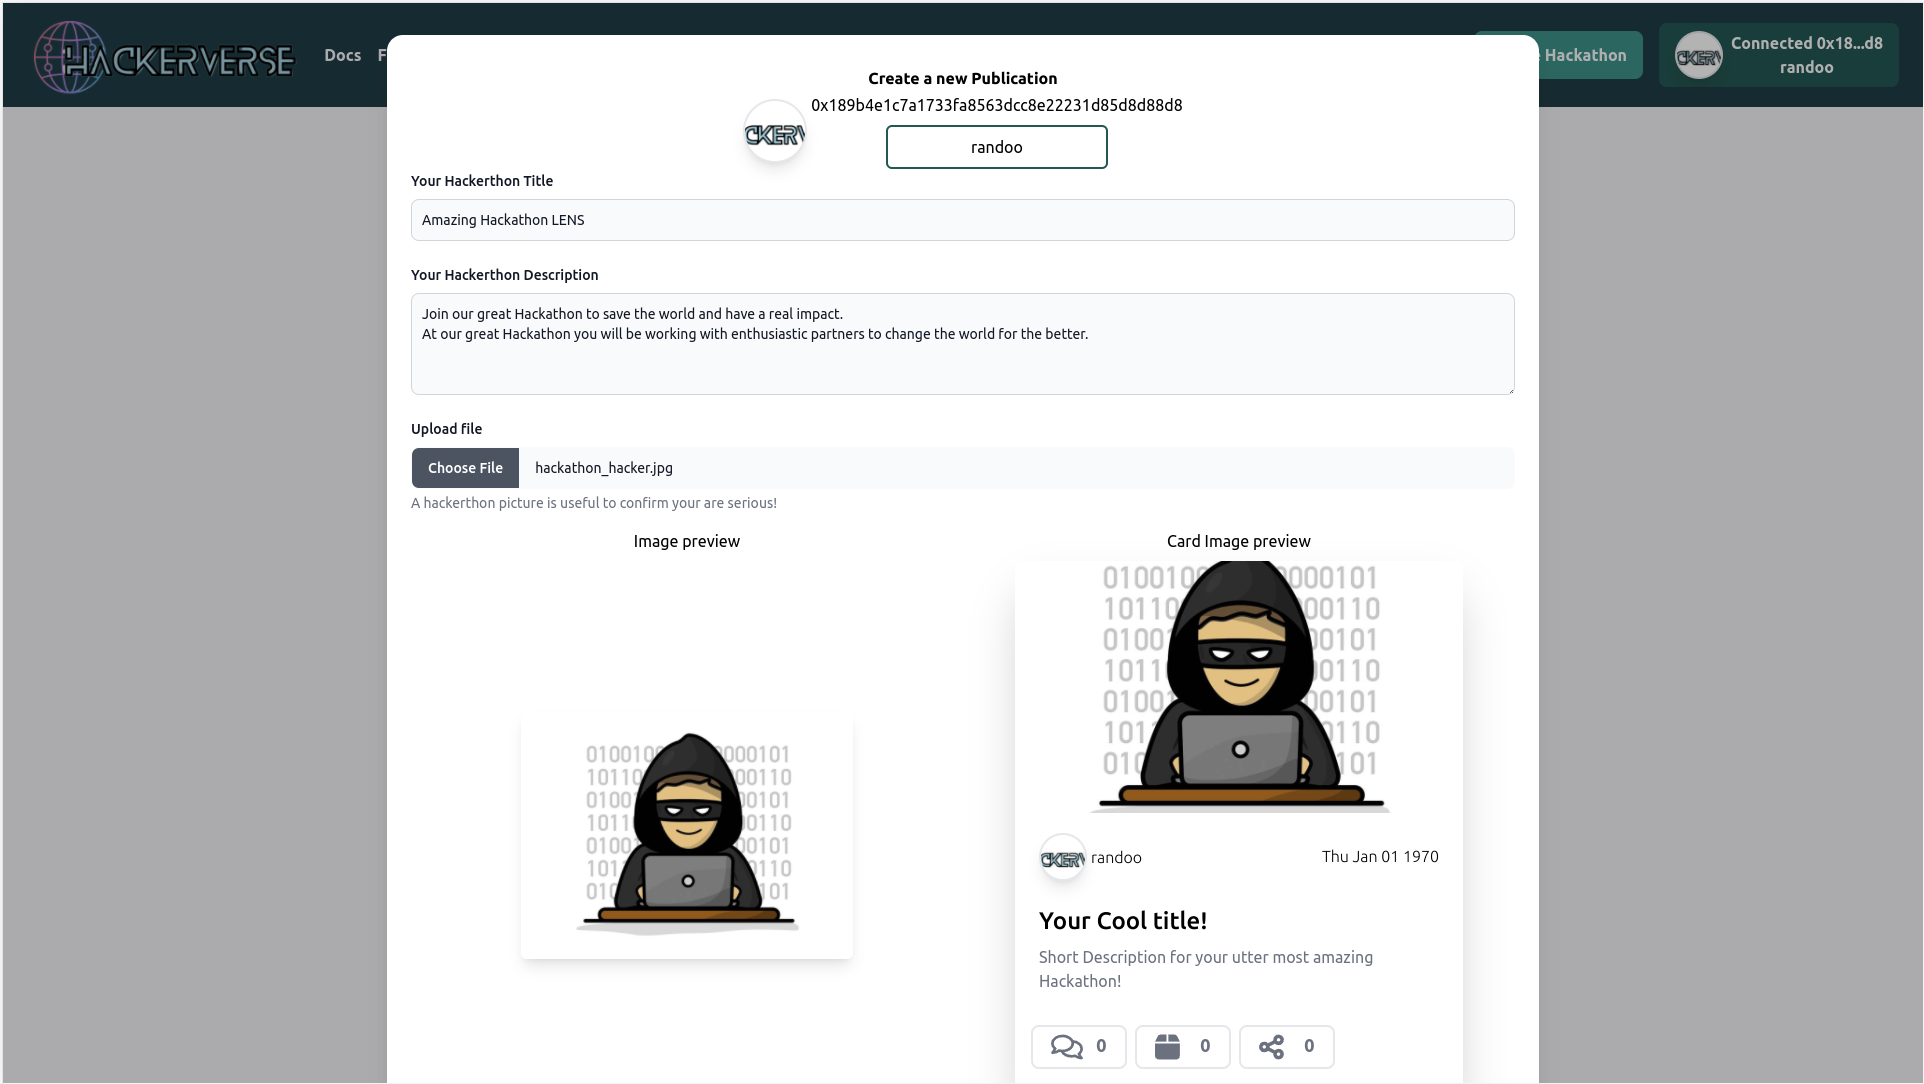Open the Docs navigation link
Screen dimensions: 1924x1084
pyautogui.click(x=342, y=55)
